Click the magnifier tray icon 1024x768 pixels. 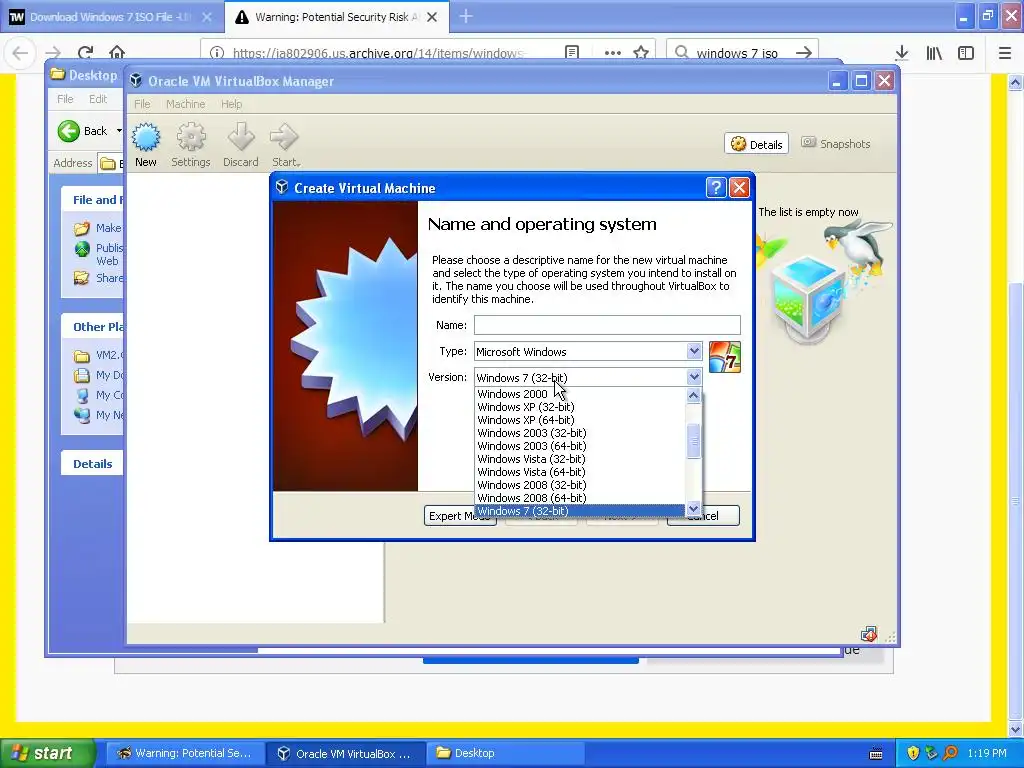click(950, 753)
